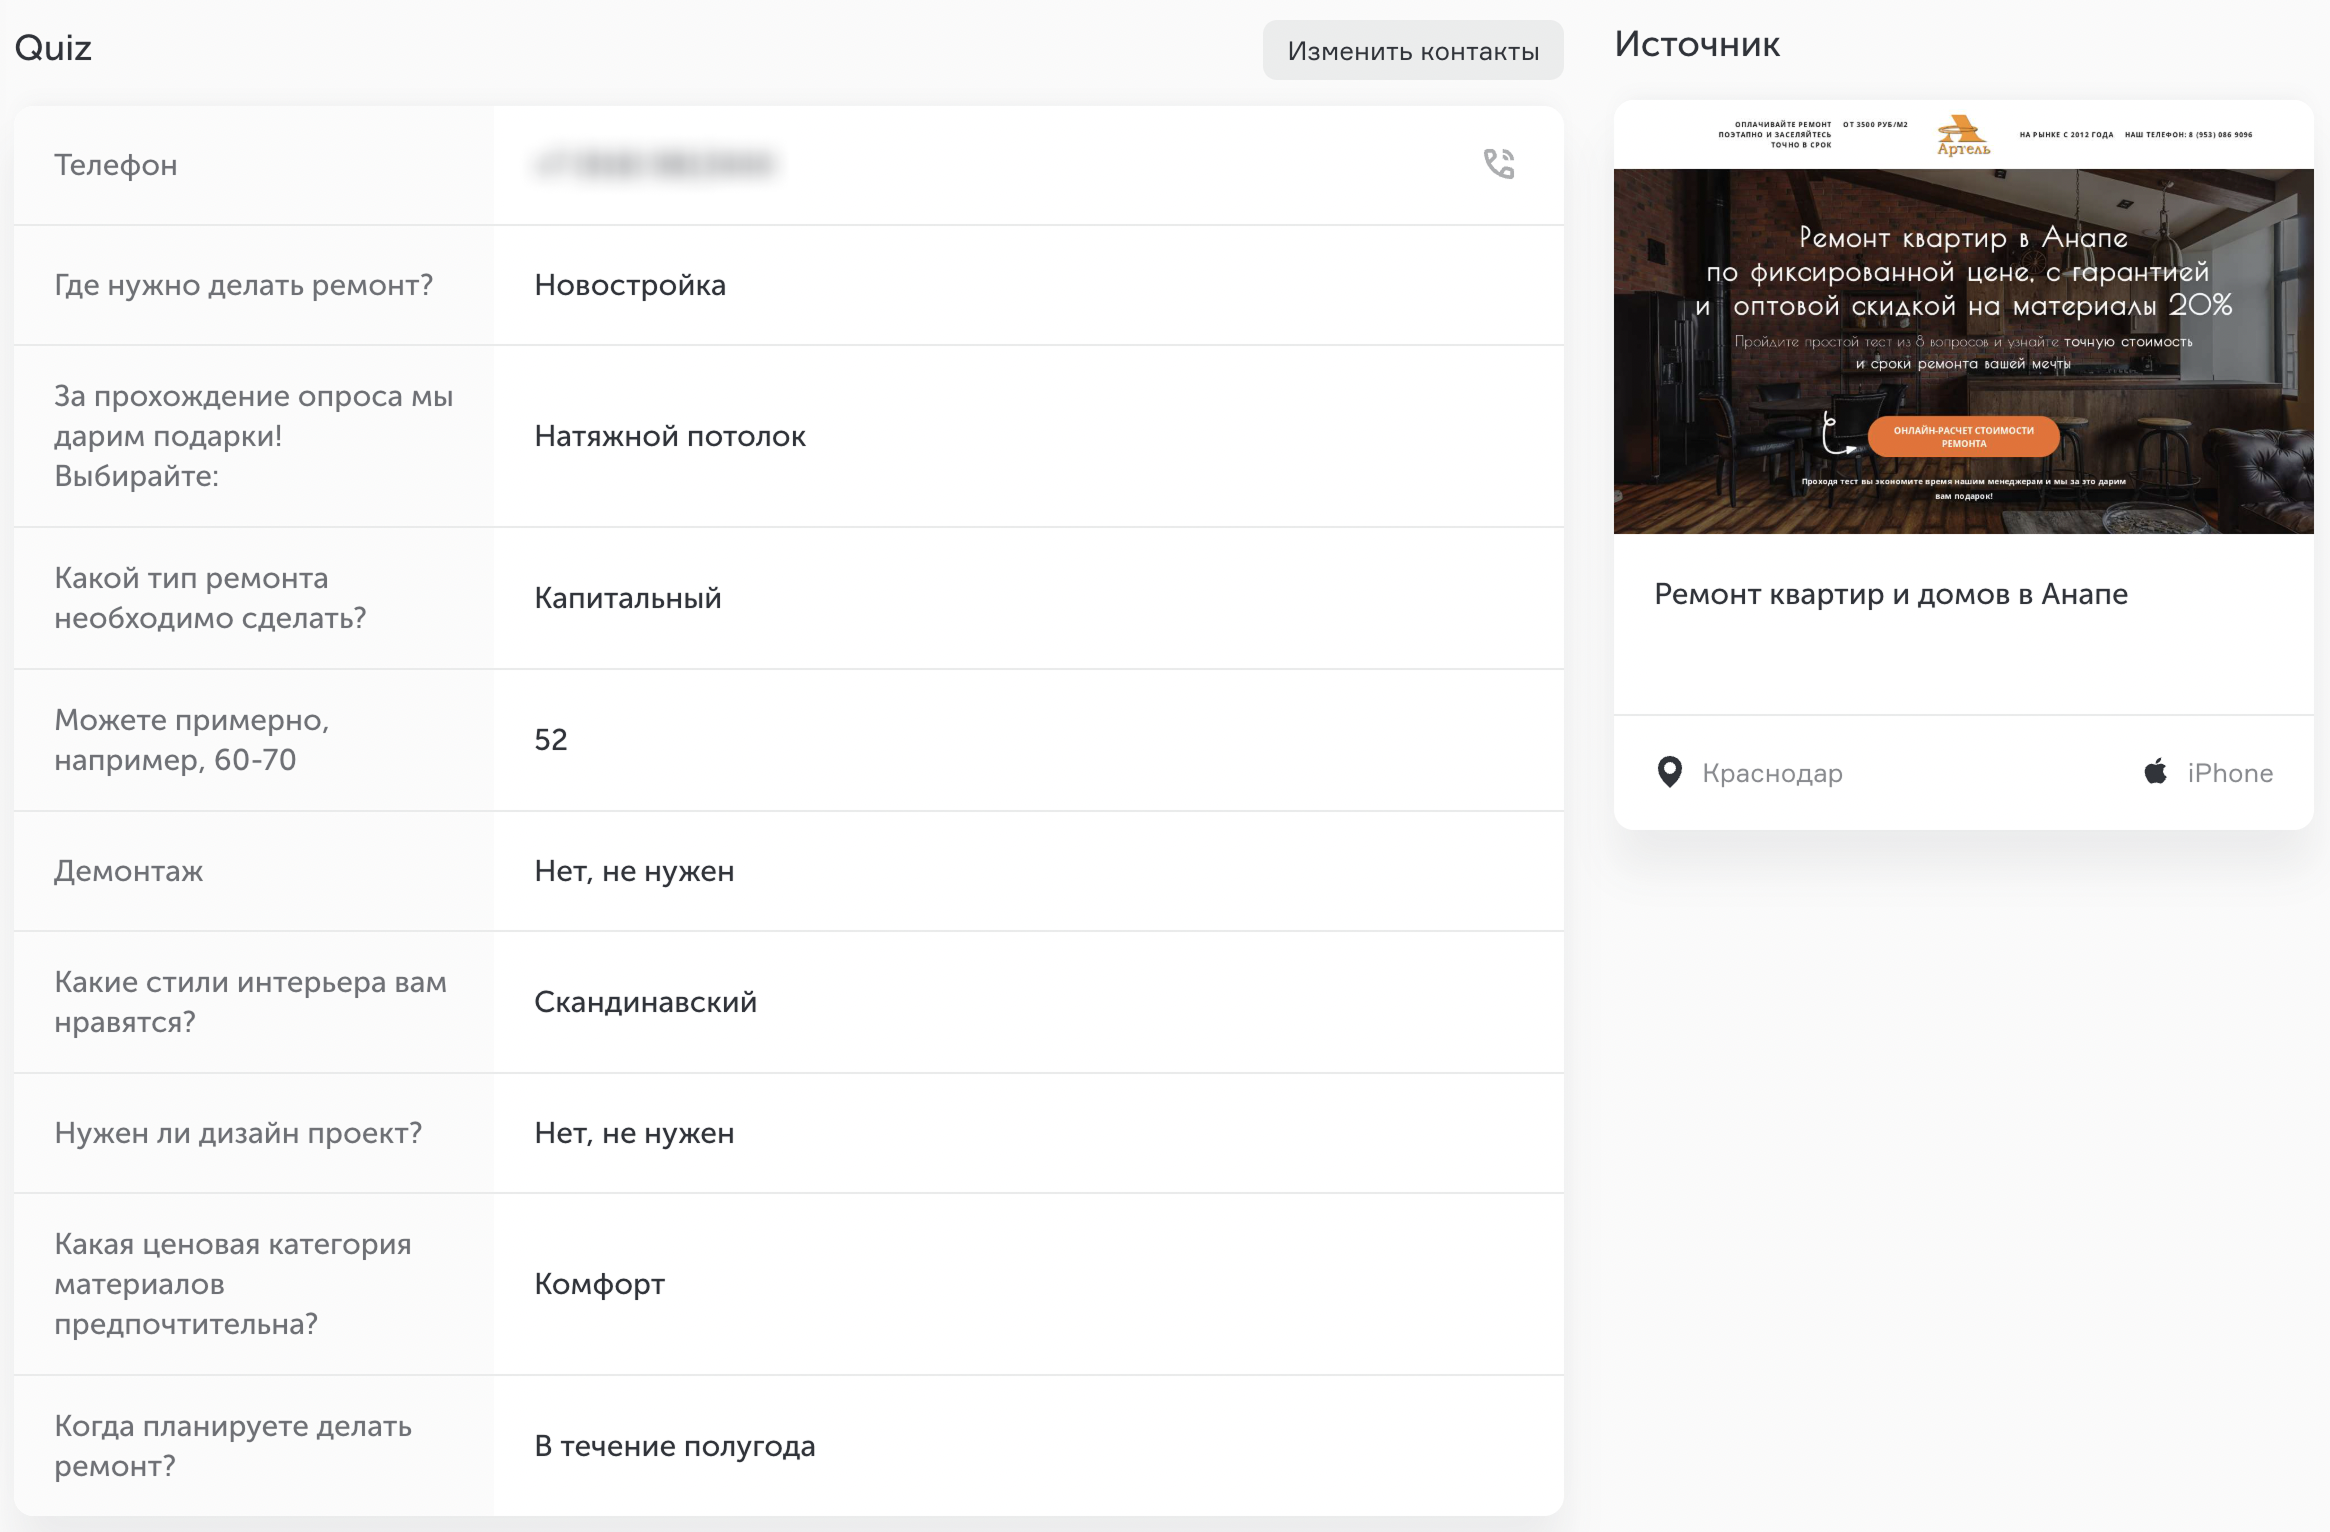The image size is (2330, 1532).
Task: Click the Quiz section heading
Action: pos(53,48)
